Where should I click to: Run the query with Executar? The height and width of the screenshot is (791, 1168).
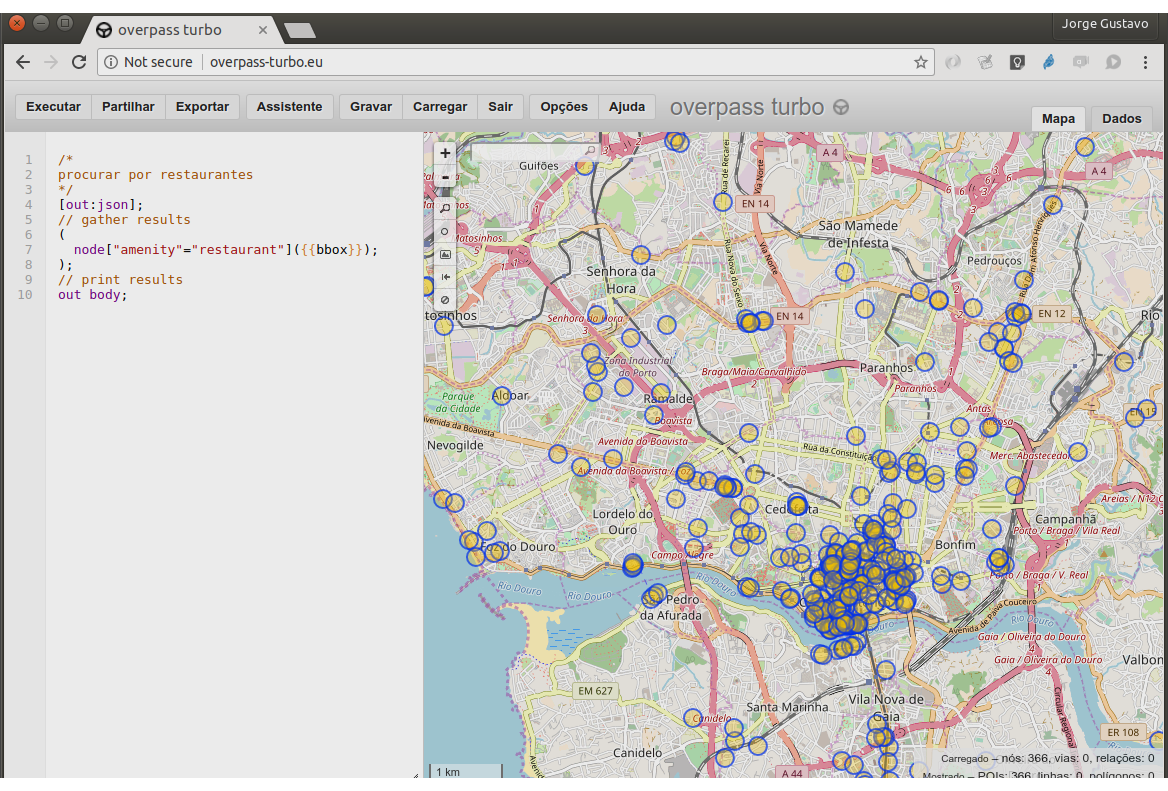click(53, 107)
